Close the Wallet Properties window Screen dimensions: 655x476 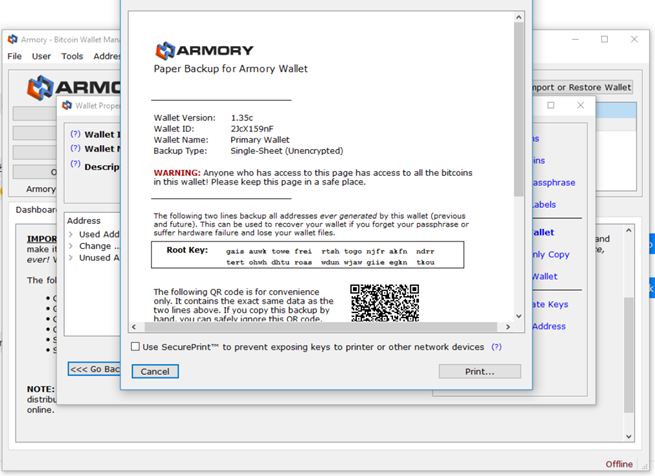(x=581, y=105)
